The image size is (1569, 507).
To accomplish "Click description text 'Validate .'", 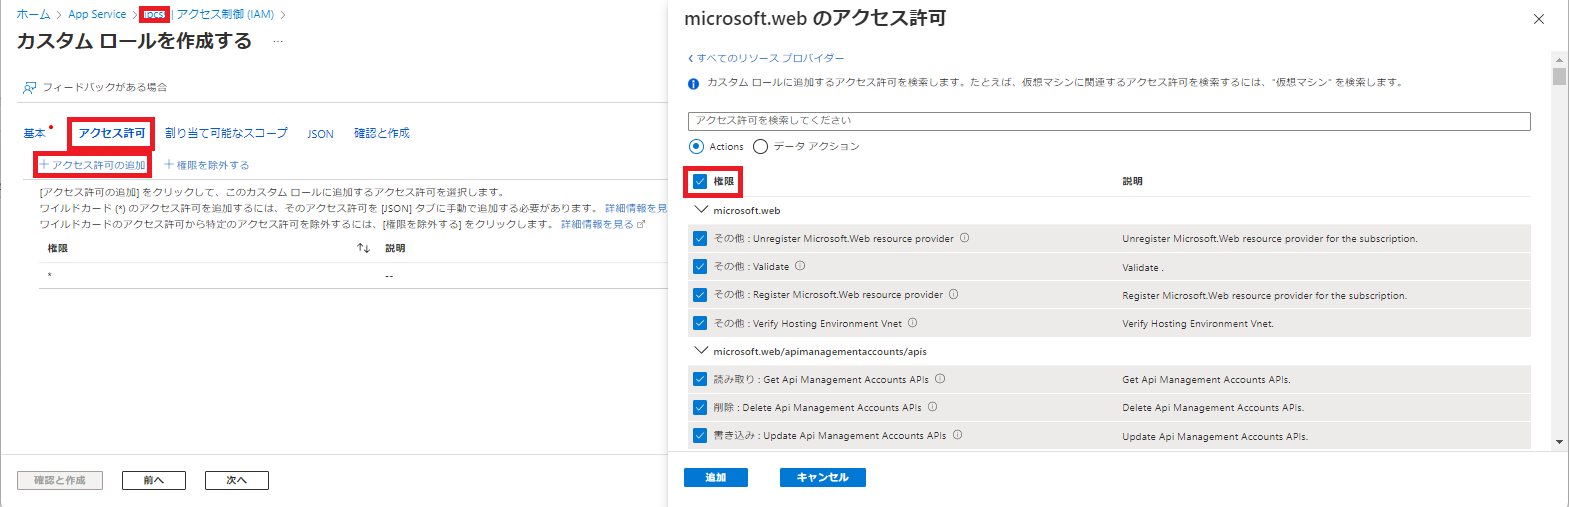I will pyautogui.click(x=1143, y=267).
